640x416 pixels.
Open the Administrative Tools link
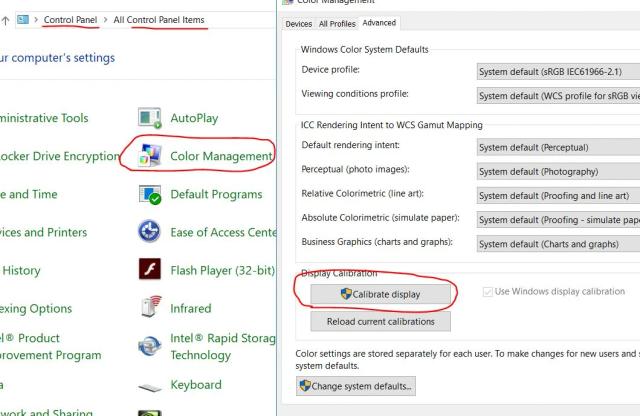coord(44,118)
